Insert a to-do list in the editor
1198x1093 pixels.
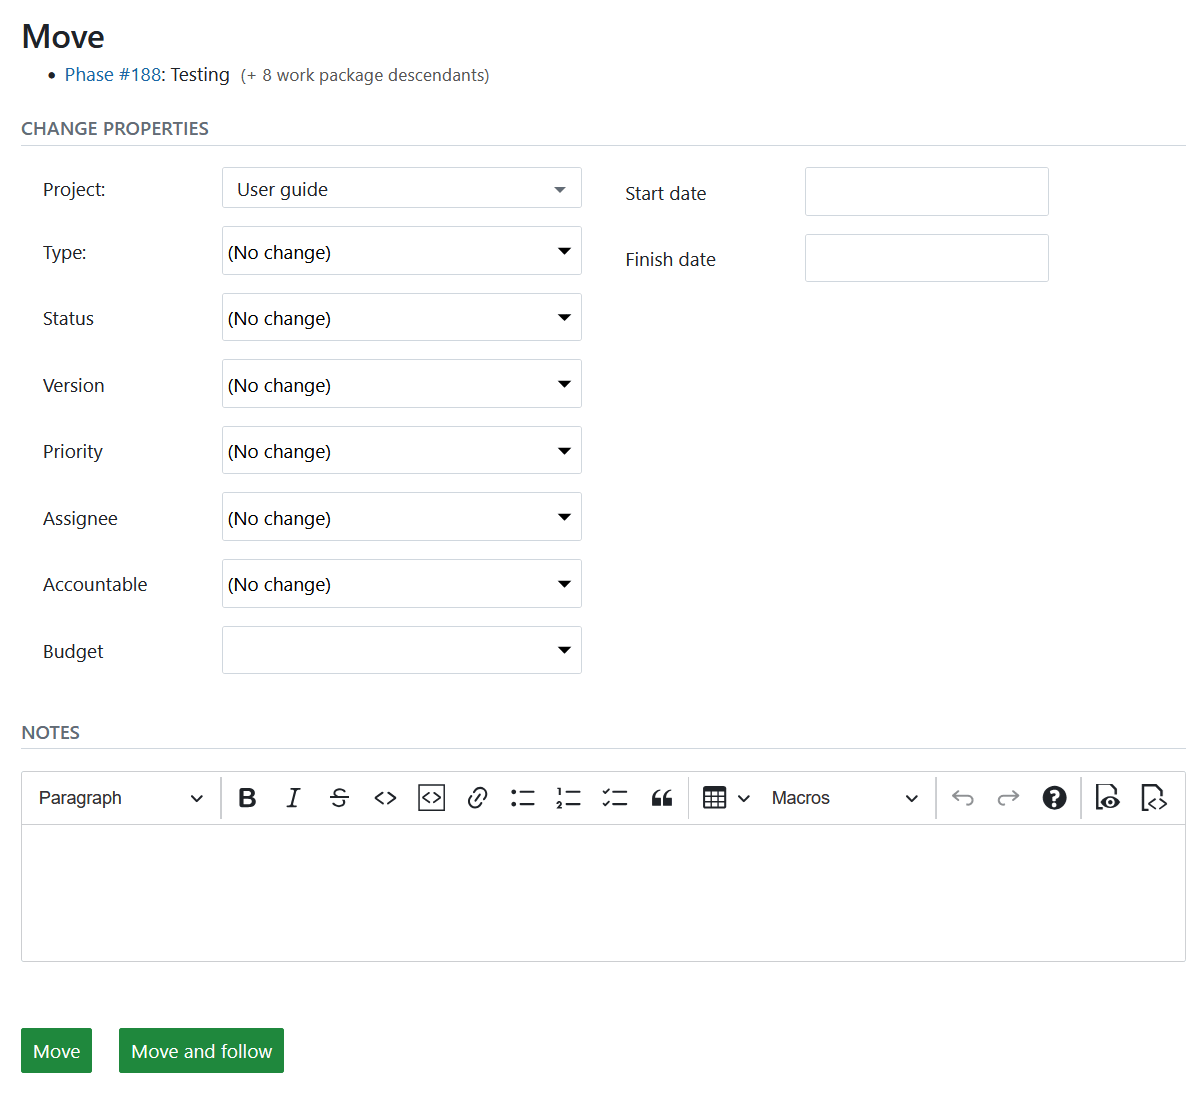614,797
